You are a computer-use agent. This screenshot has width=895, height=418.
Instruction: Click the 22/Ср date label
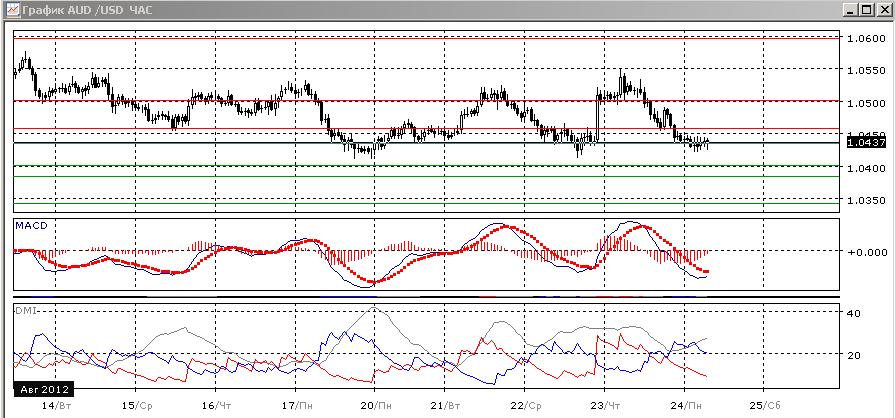(525, 405)
